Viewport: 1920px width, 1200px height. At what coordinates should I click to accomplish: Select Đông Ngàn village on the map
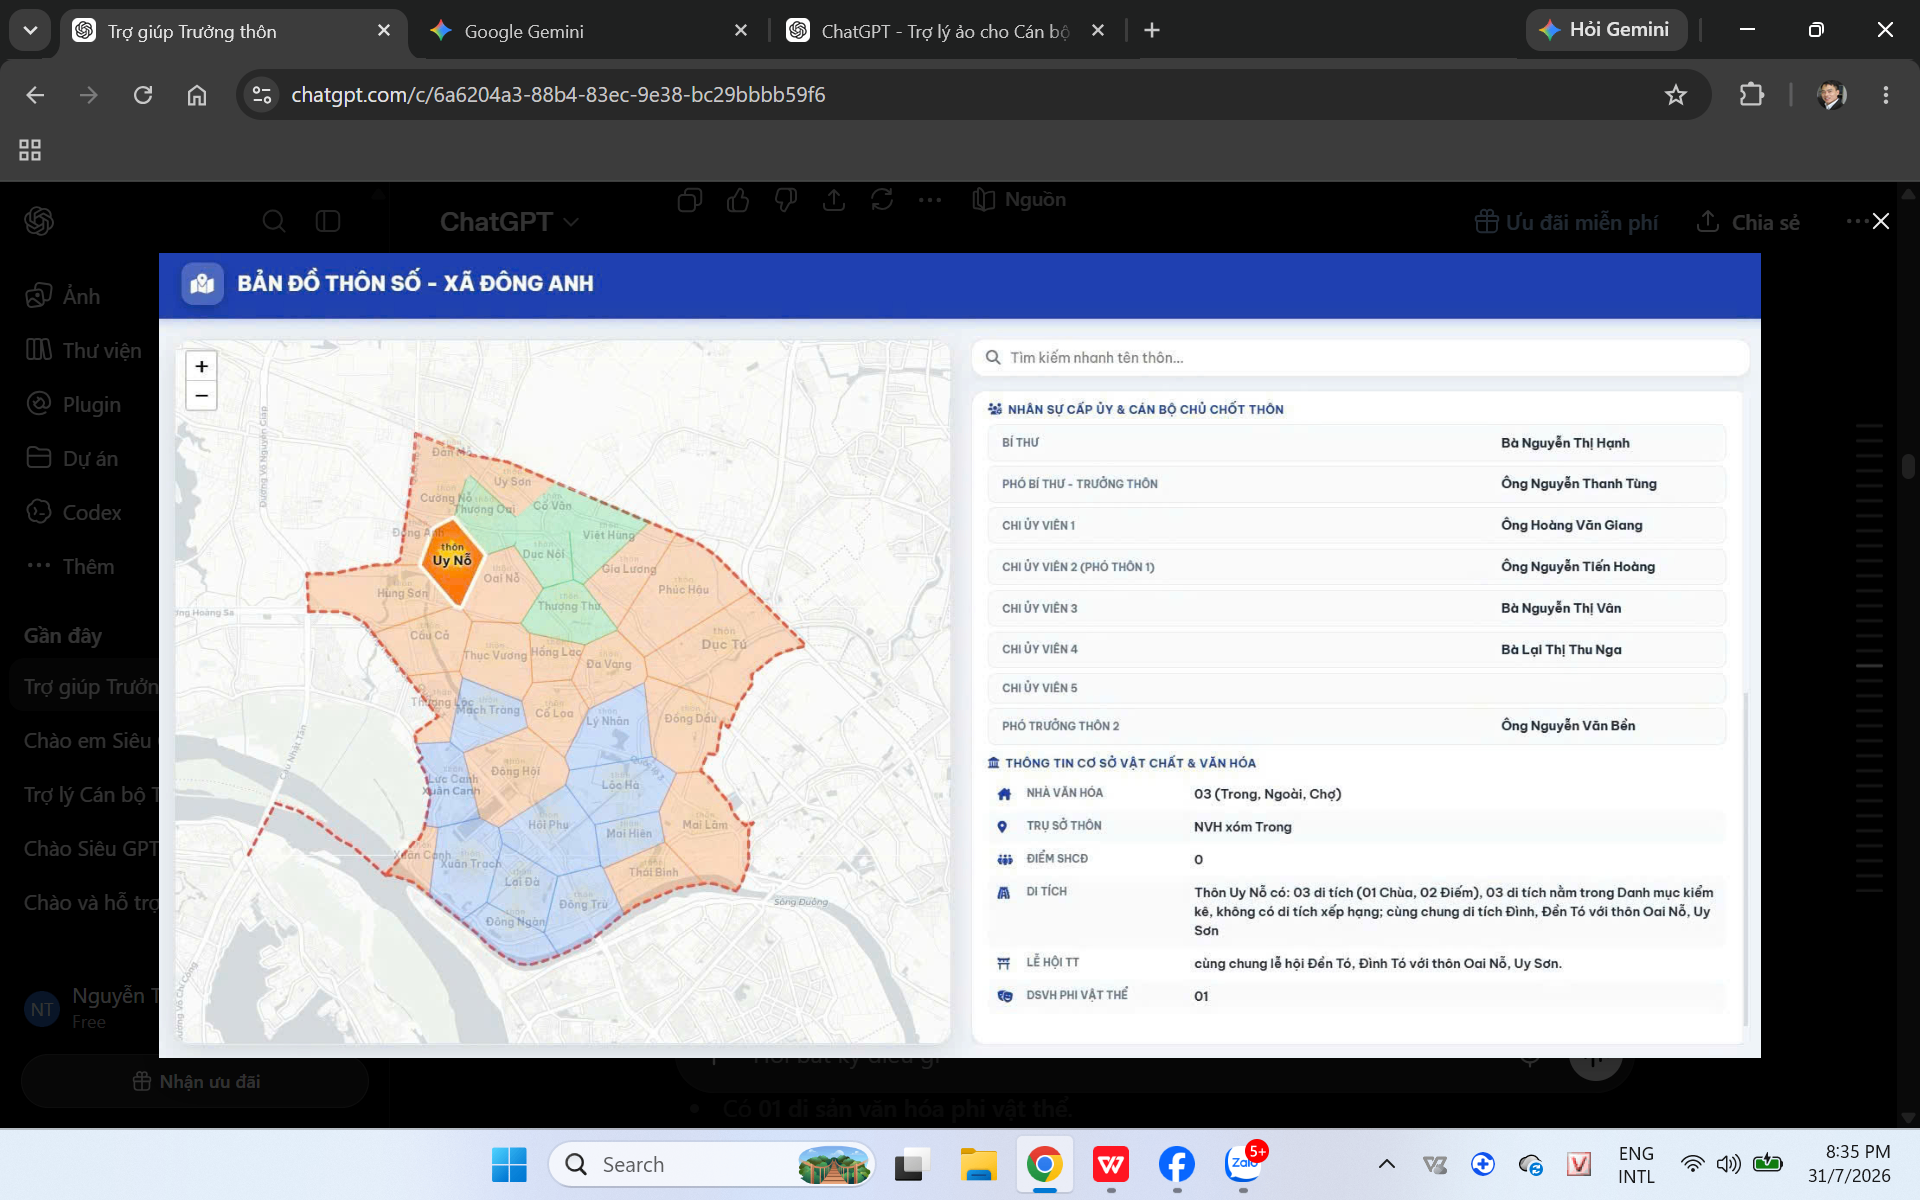(x=515, y=922)
